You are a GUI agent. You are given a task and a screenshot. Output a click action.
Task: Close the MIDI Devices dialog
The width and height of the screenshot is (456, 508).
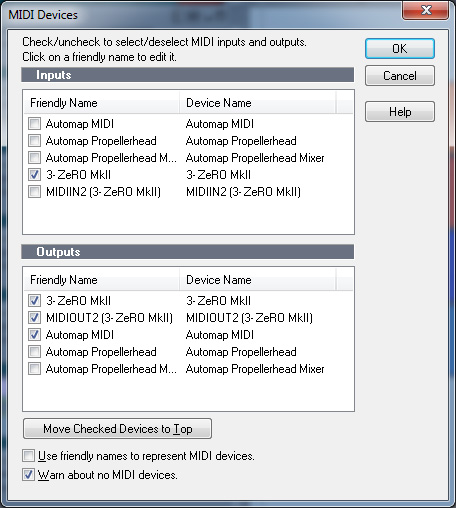(426, 10)
